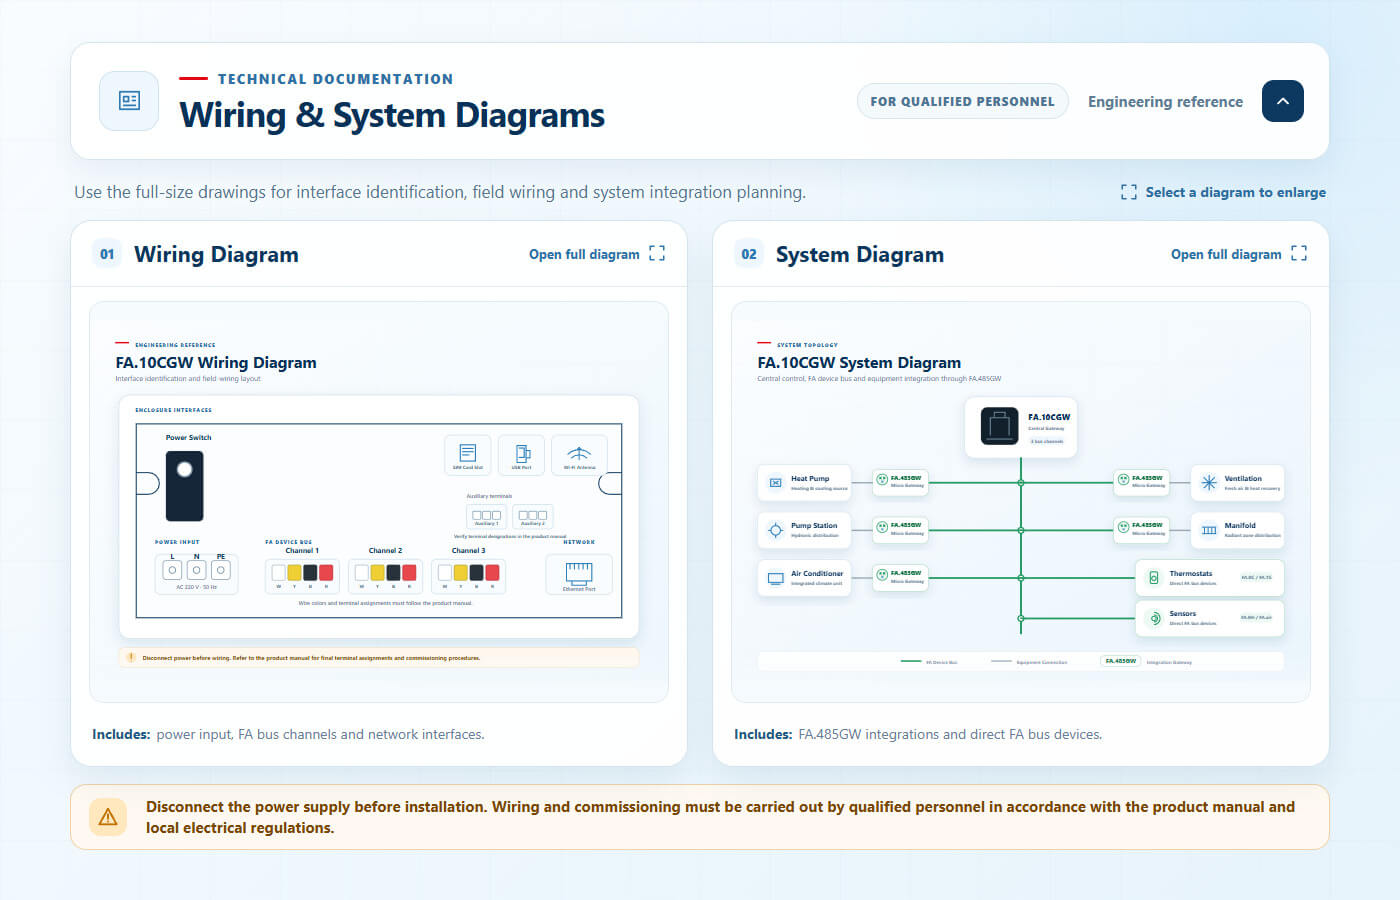This screenshot has height=900, width=1400.
Task: Click the FA.485GW gateway next to Manifold
Action: click(1142, 528)
